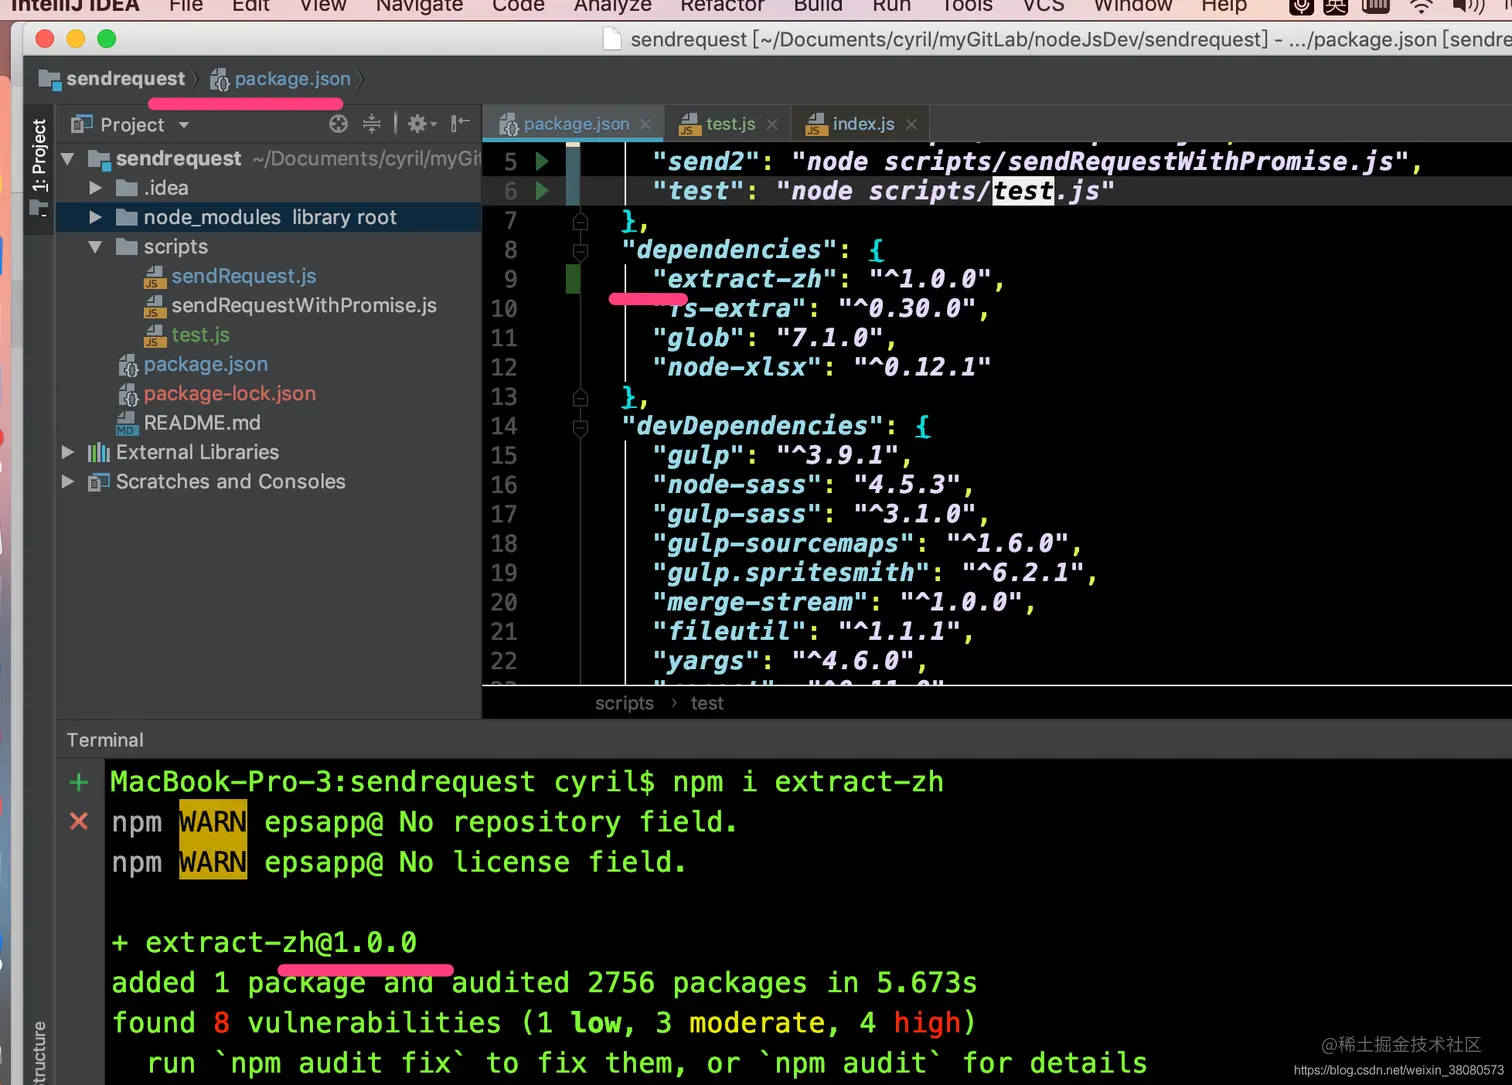The height and width of the screenshot is (1085, 1512).
Task: Click the scripts crumb in editor breadcrumb
Action: [624, 703]
